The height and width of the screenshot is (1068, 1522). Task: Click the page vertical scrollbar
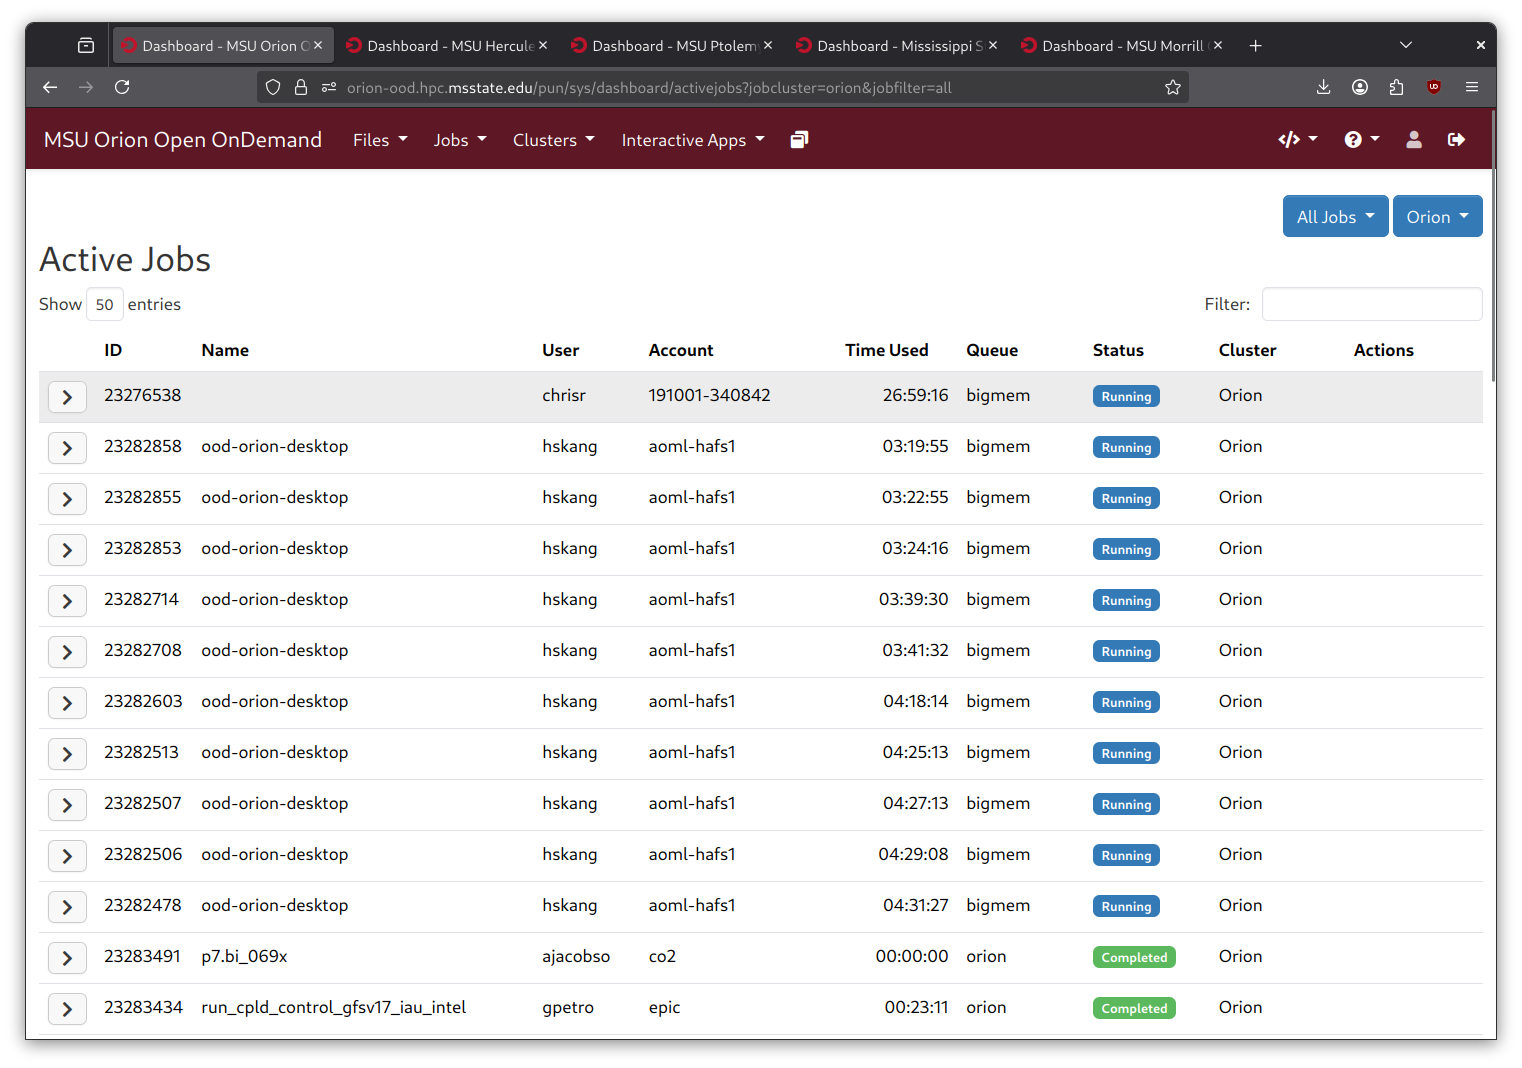click(1493, 245)
